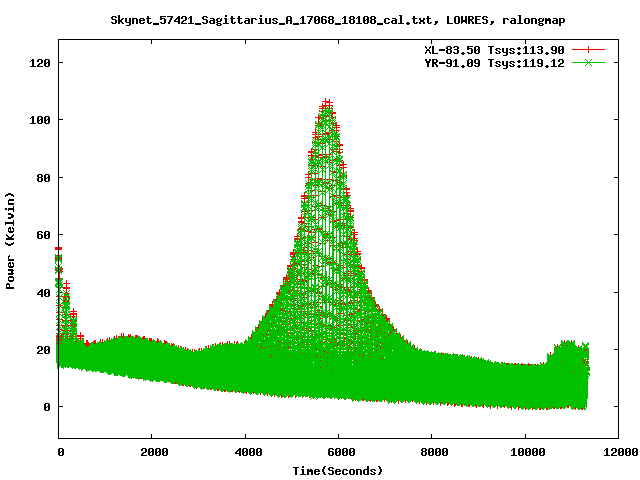Click the peak of the curve near 6000 seconds
This screenshot has width=640, height=480.
[x=327, y=103]
